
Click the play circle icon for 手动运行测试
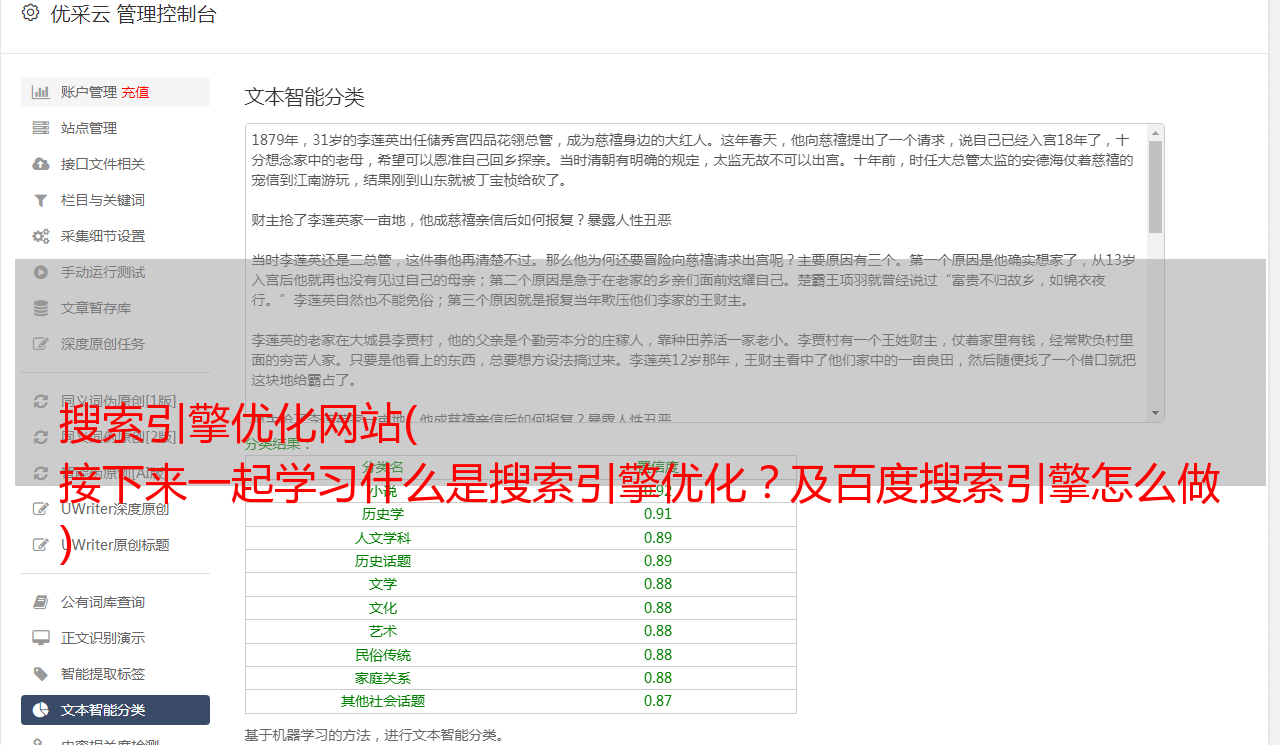coord(41,272)
